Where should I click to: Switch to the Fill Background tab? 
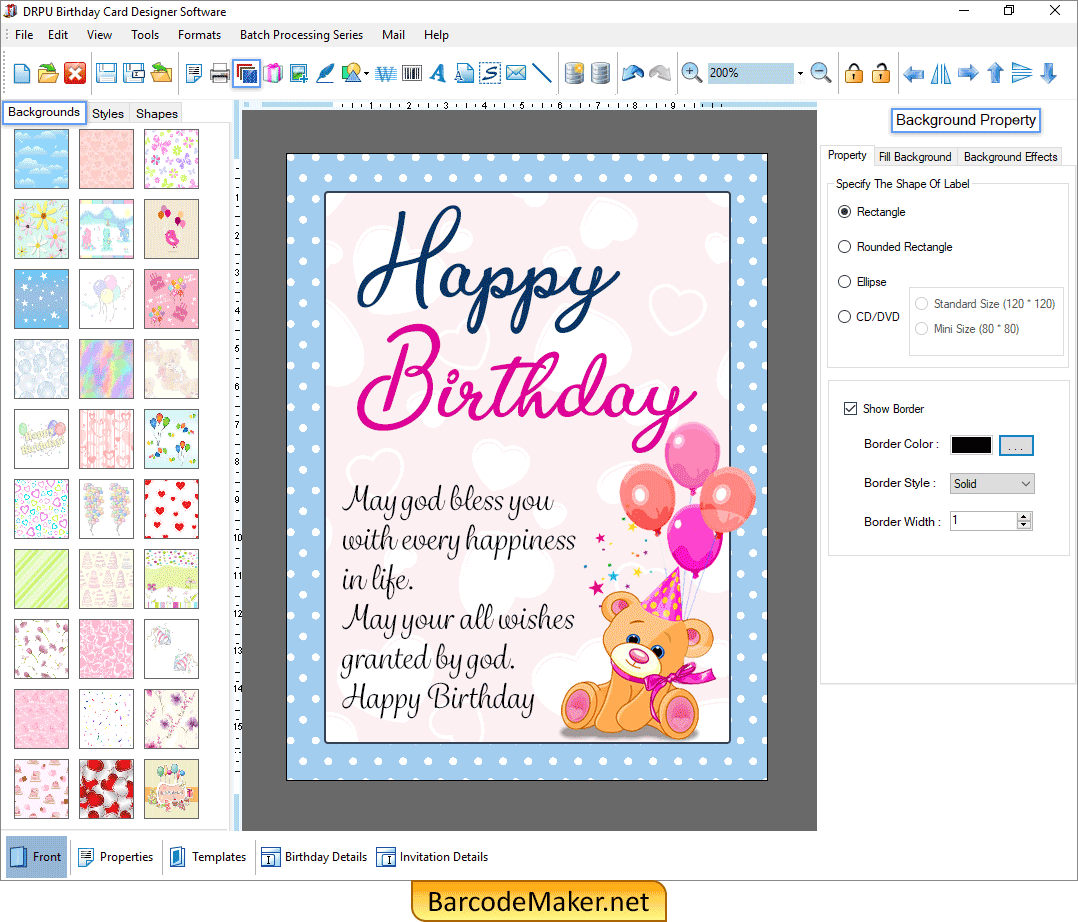pyautogui.click(x=915, y=157)
